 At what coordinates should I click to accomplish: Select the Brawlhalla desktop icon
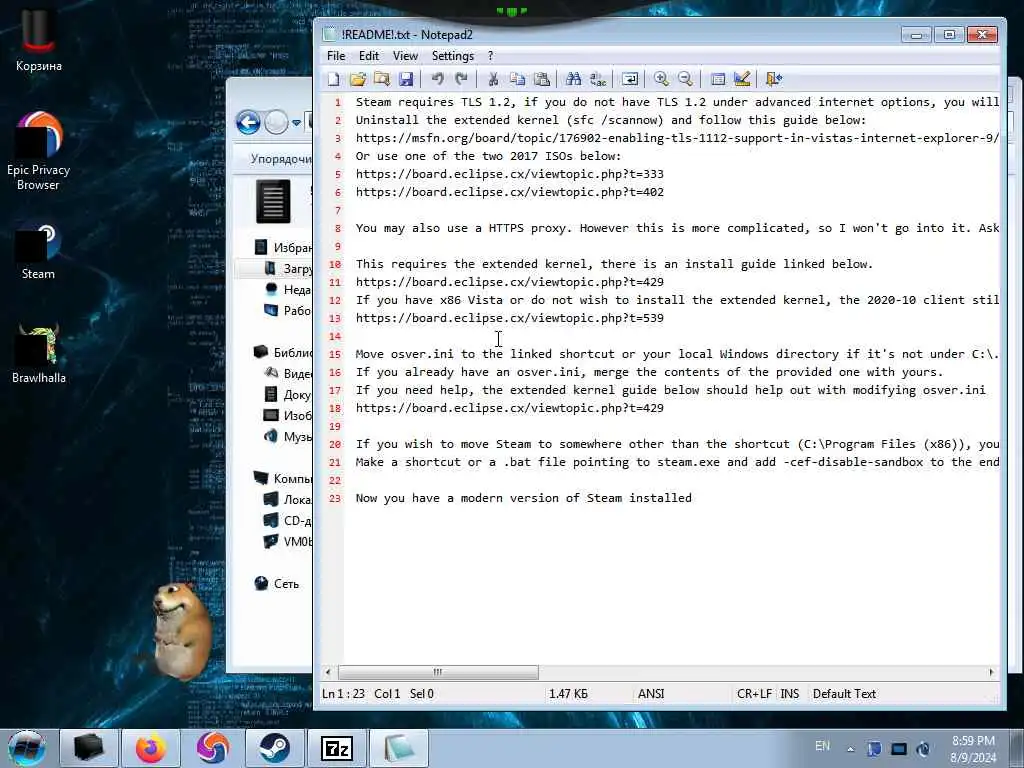(x=39, y=355)
